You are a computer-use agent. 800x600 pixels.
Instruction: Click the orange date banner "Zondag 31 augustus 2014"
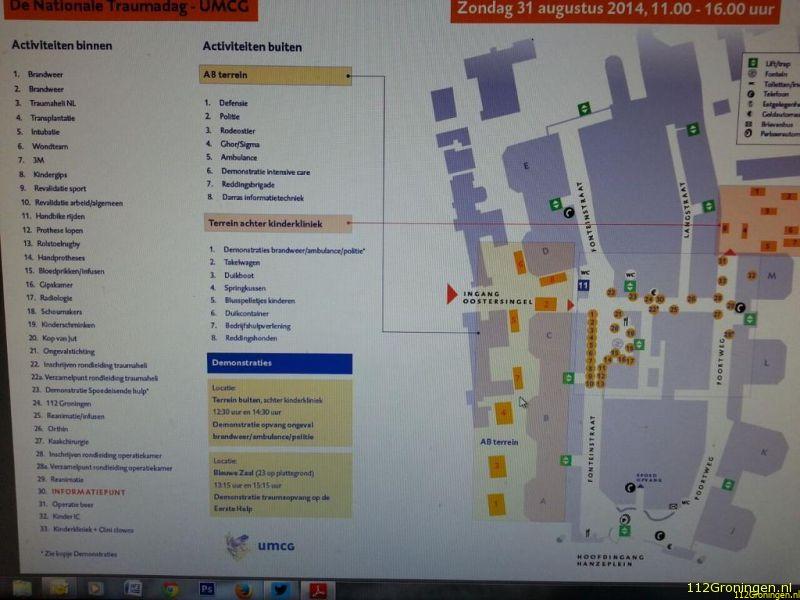pyautogui.click(x=614, y=10)
